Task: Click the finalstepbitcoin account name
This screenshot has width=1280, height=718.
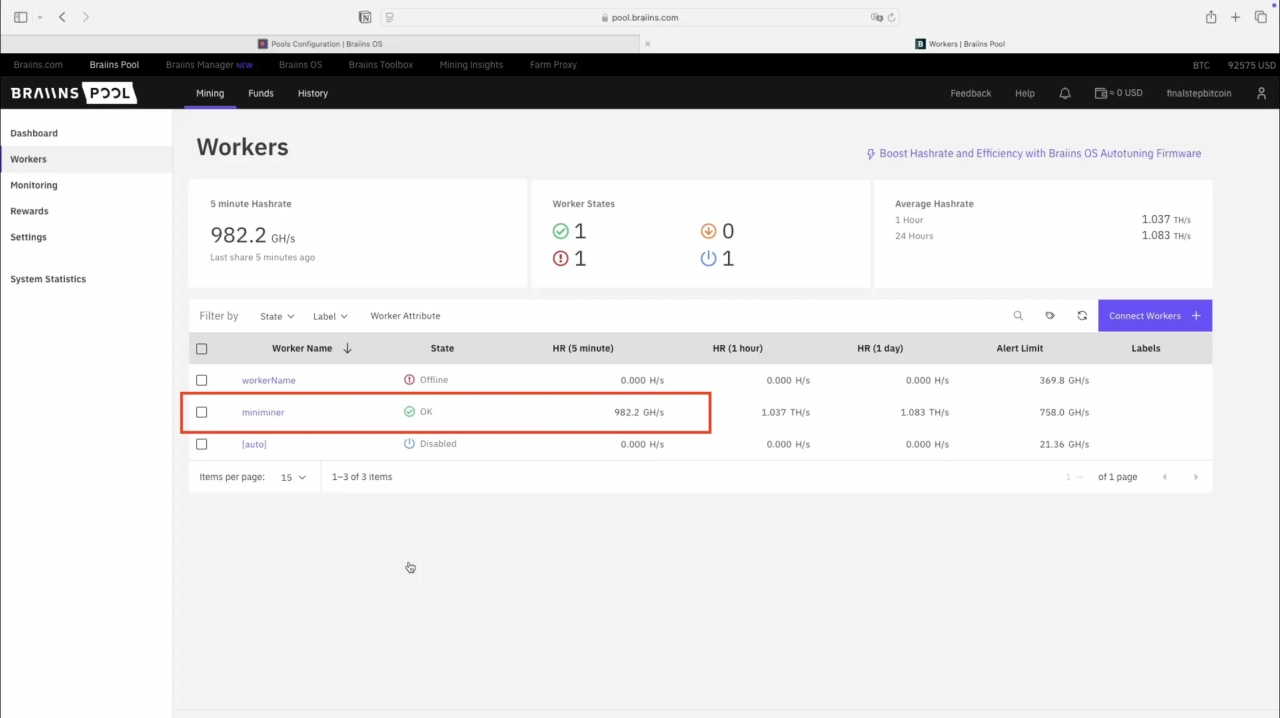Action: click(1199, 93)
